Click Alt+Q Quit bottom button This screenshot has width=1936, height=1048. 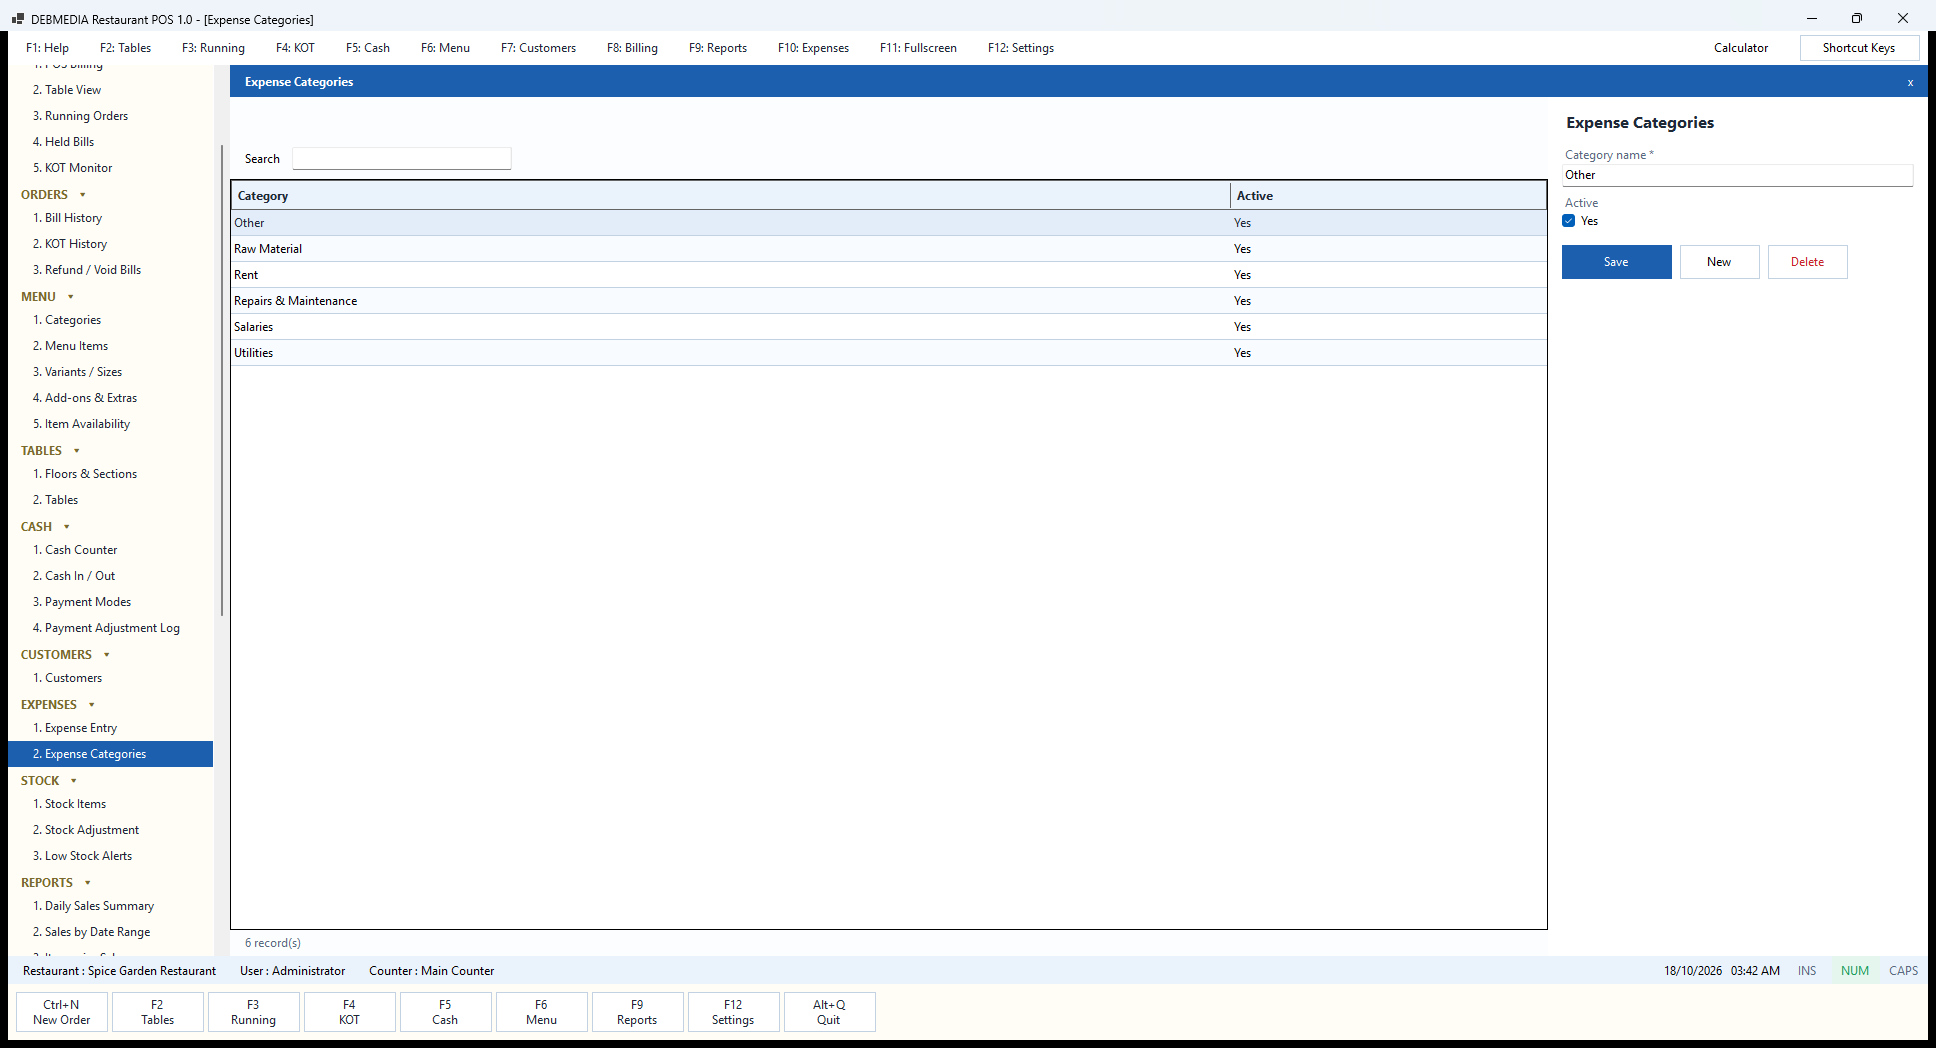coord(829,1012)
